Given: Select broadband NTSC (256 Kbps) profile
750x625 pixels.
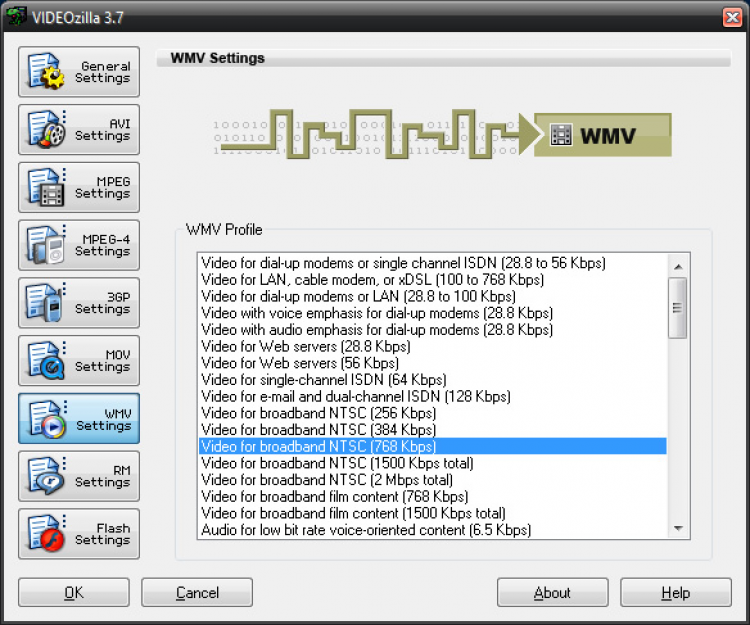Looking at the screenshot, I should [x=432, y=413].
